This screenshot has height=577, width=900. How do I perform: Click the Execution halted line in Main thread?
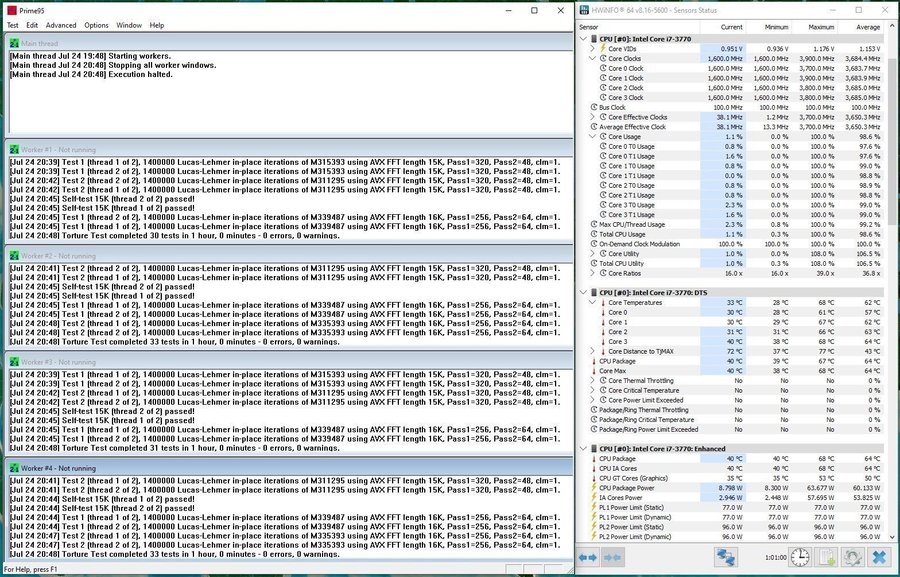click(91, 75)
